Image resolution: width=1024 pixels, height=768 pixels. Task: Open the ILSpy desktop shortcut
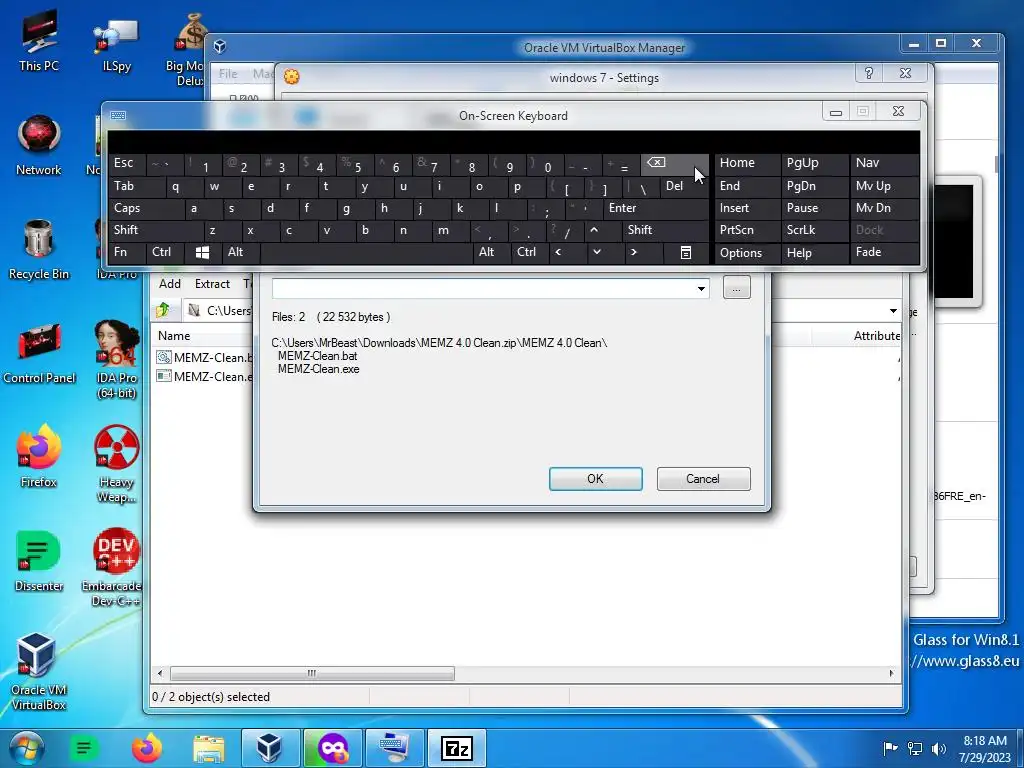click(x=116, y=42)
